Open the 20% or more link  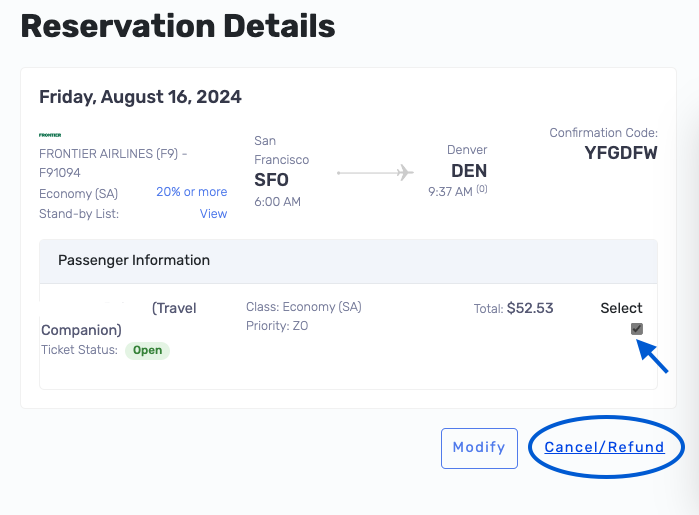191,192
